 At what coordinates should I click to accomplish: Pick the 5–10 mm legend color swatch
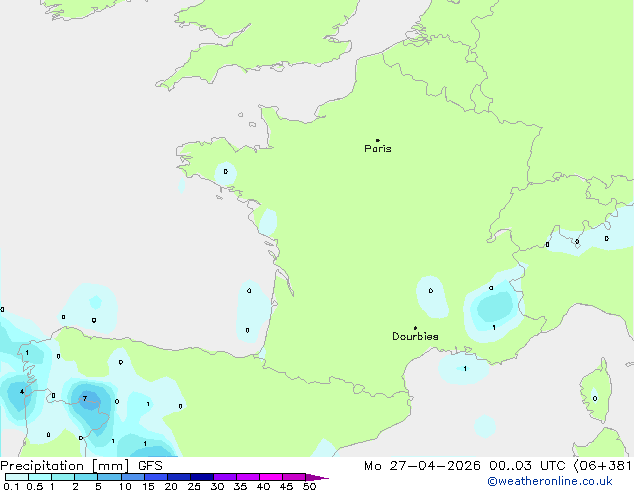click(x=109, y=477)
